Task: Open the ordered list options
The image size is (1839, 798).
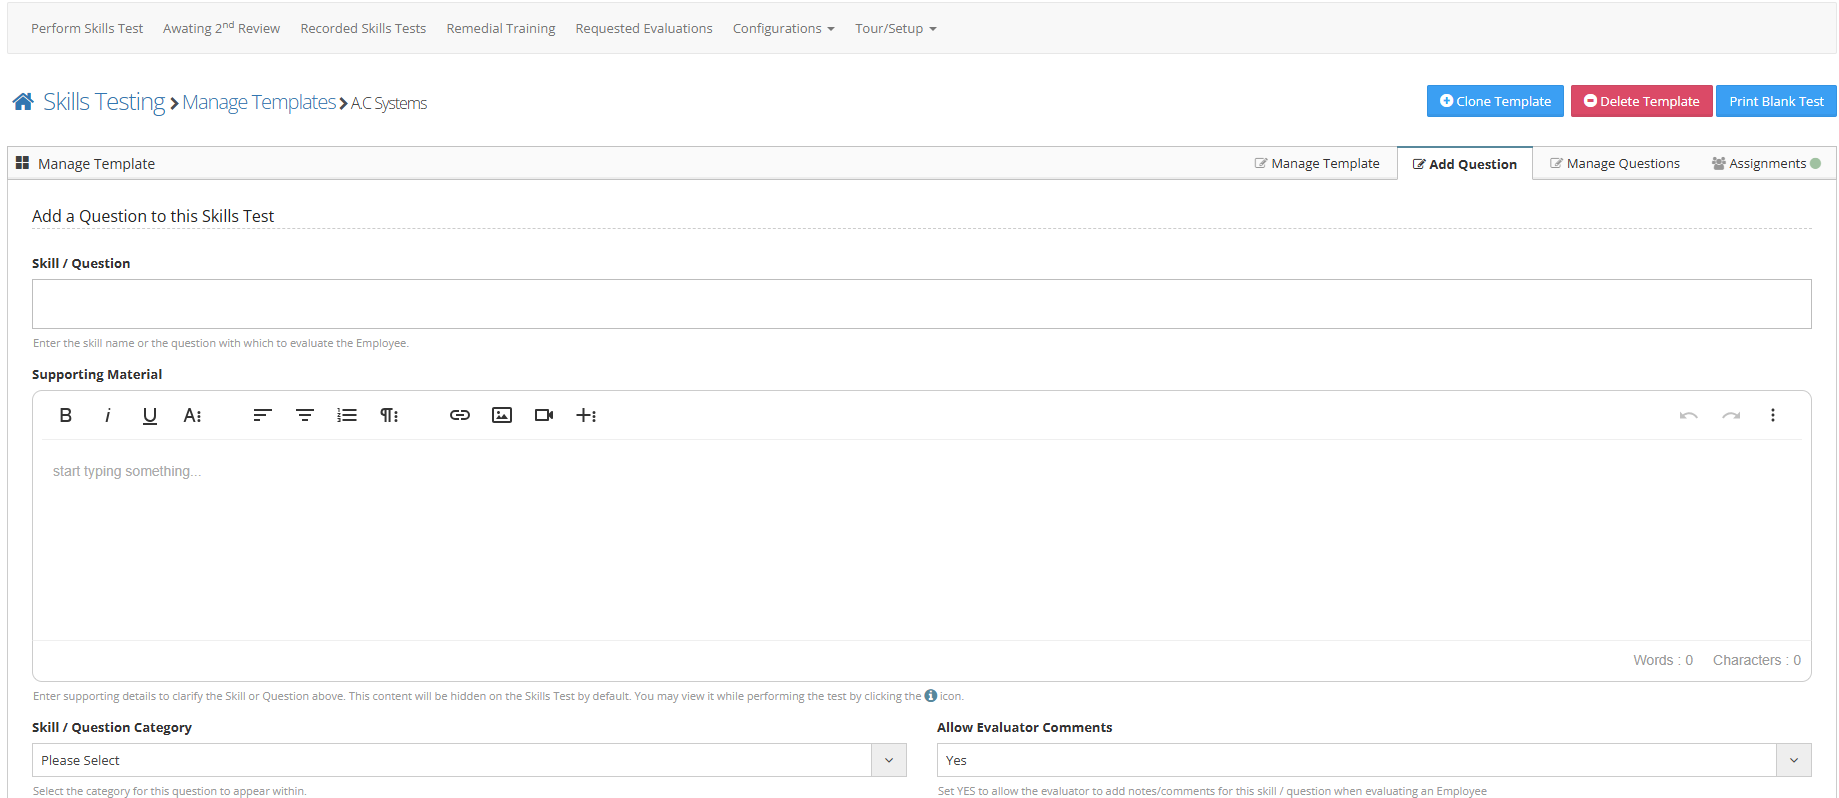Action: pyautogui.click(x=347, y=415)
